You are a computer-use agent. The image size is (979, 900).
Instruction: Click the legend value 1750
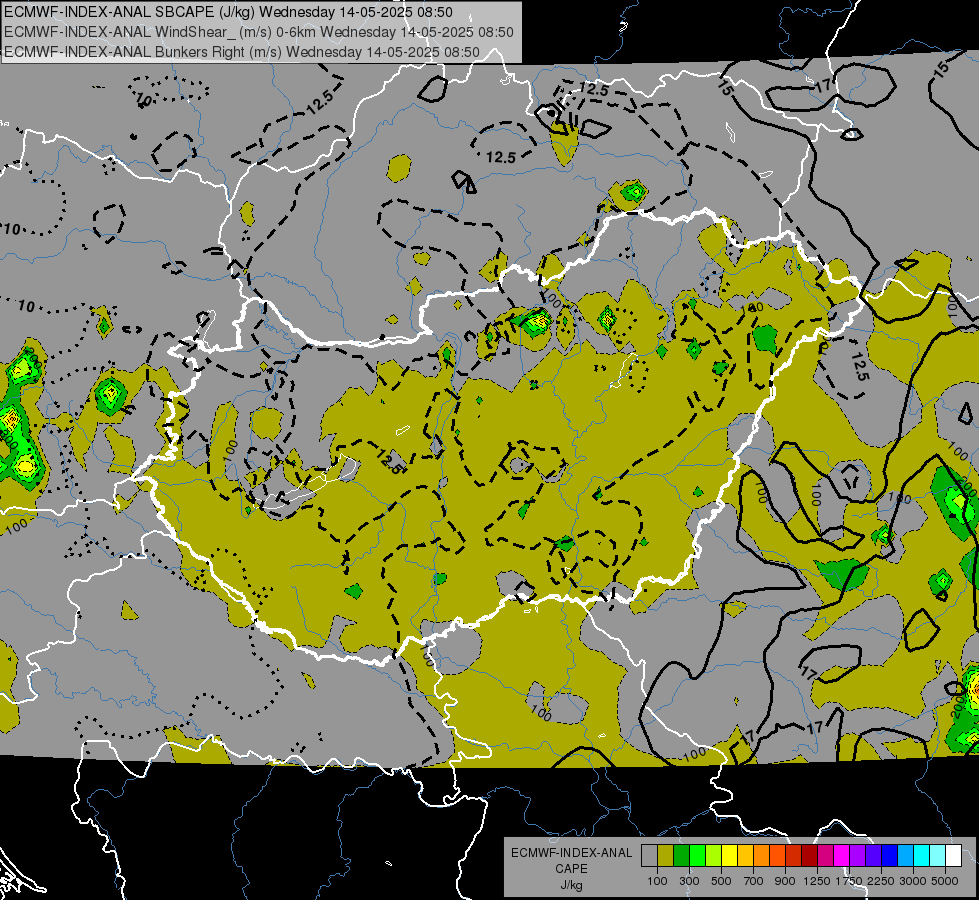849,881
